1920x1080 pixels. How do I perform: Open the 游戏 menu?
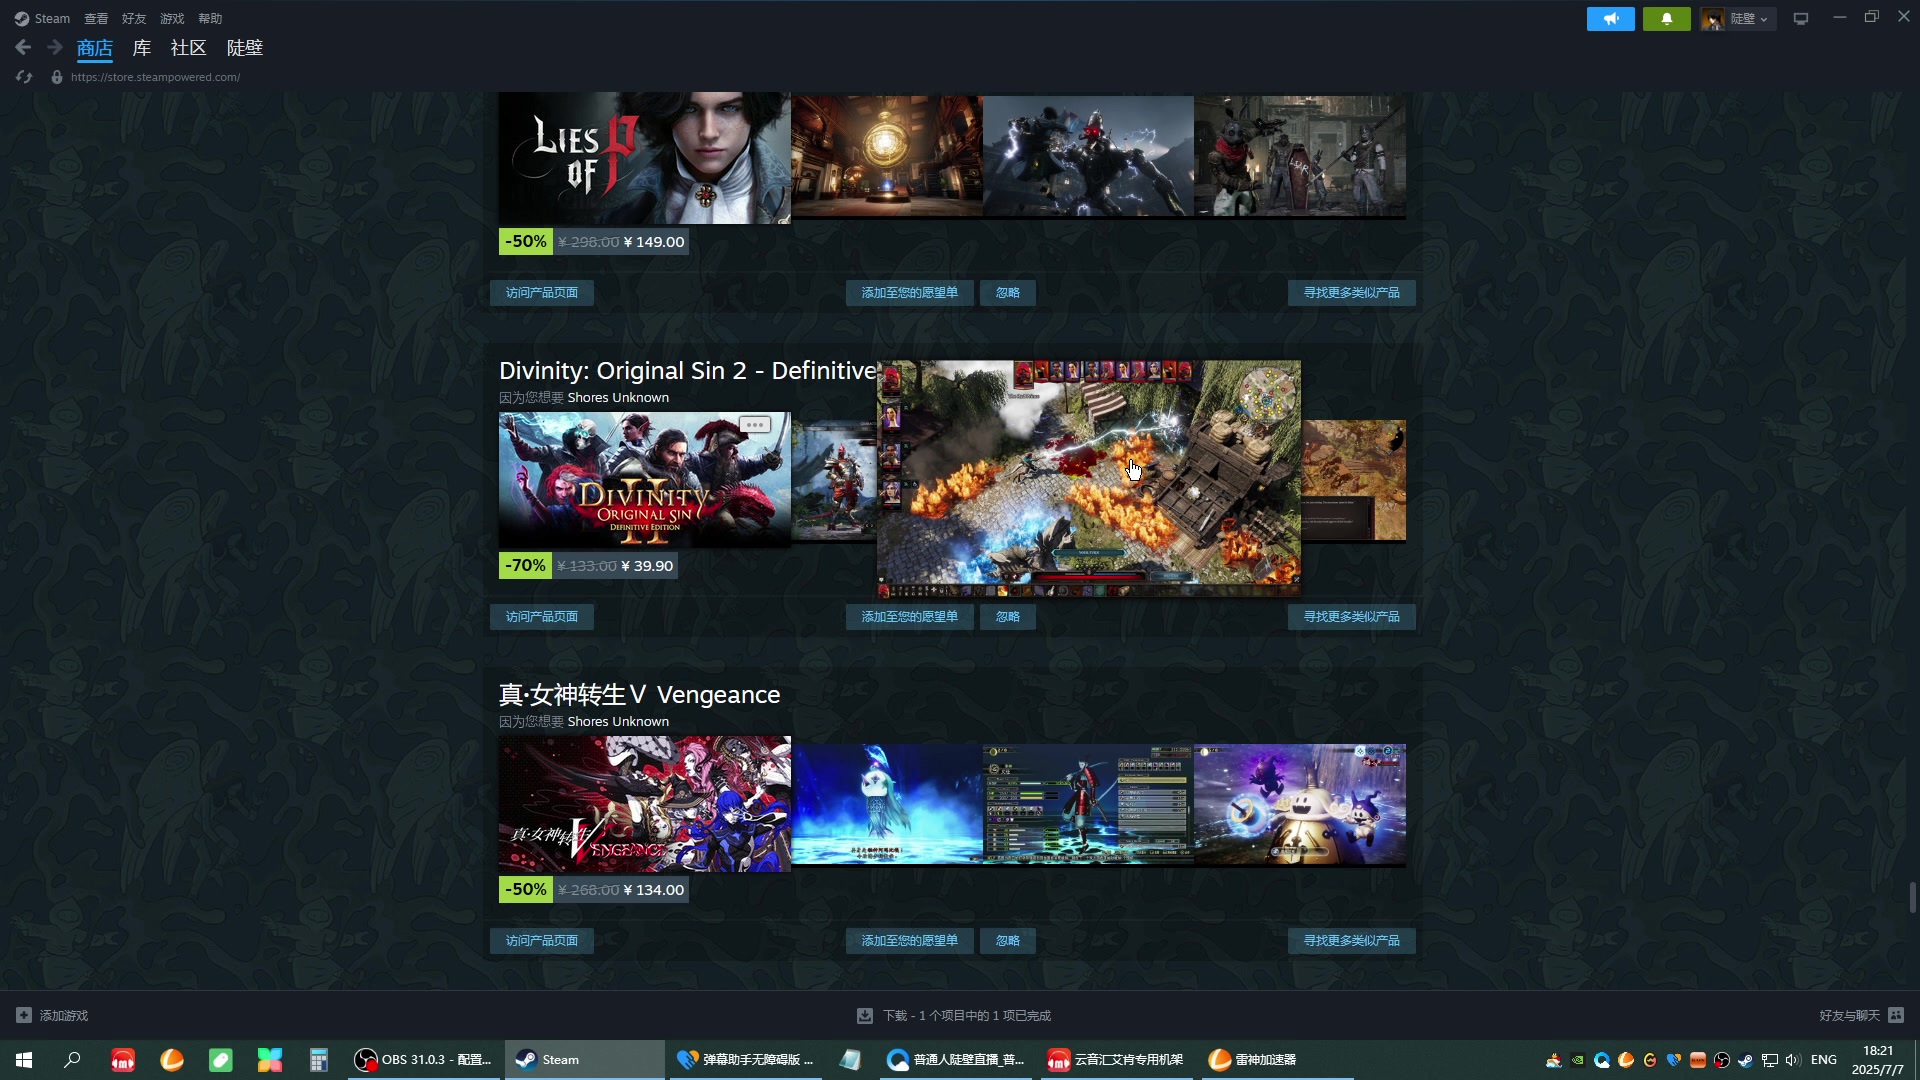172,19
